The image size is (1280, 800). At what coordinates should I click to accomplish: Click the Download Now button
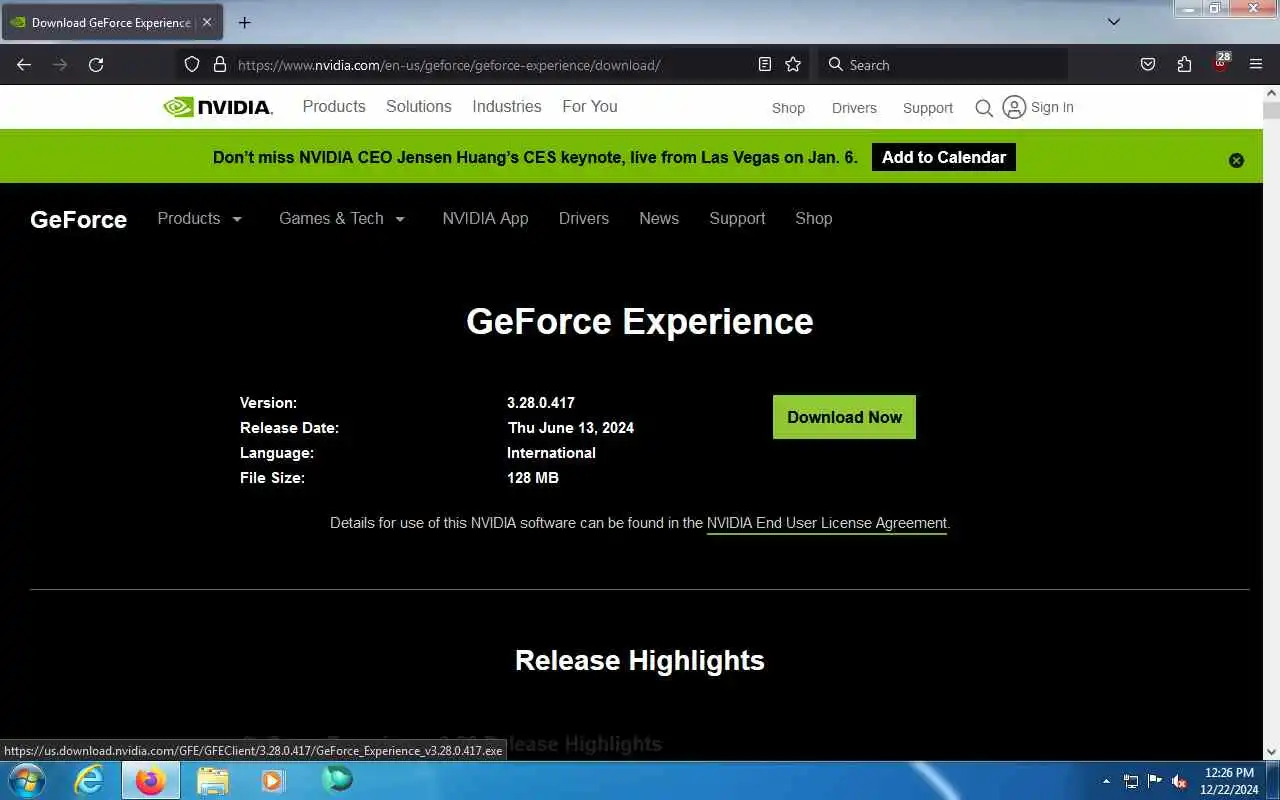(844, 417)
